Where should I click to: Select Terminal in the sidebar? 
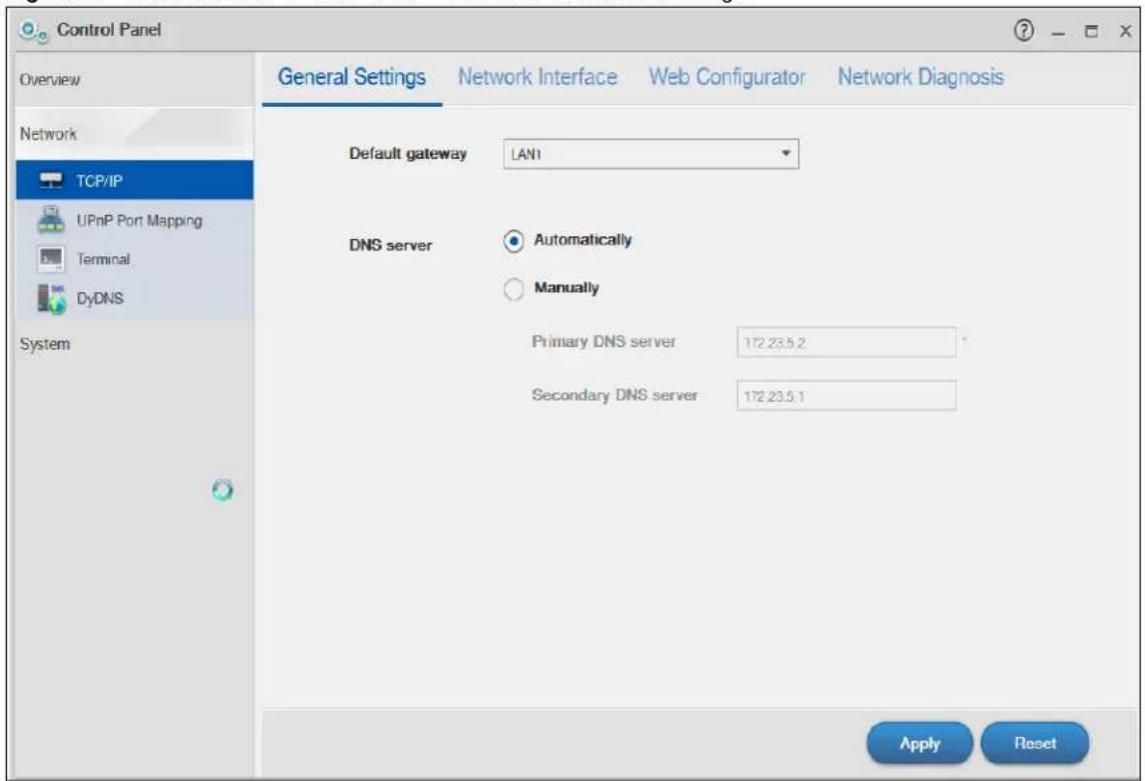point(134,259)
